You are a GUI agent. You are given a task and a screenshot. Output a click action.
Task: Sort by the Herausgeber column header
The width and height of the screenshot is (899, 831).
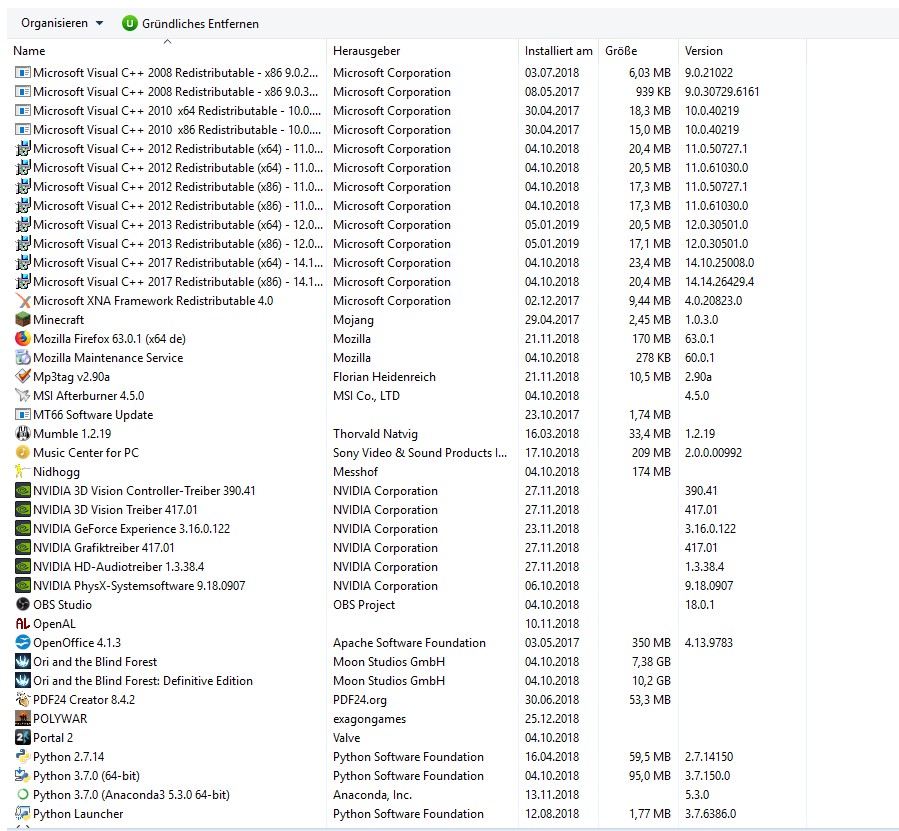366,51
